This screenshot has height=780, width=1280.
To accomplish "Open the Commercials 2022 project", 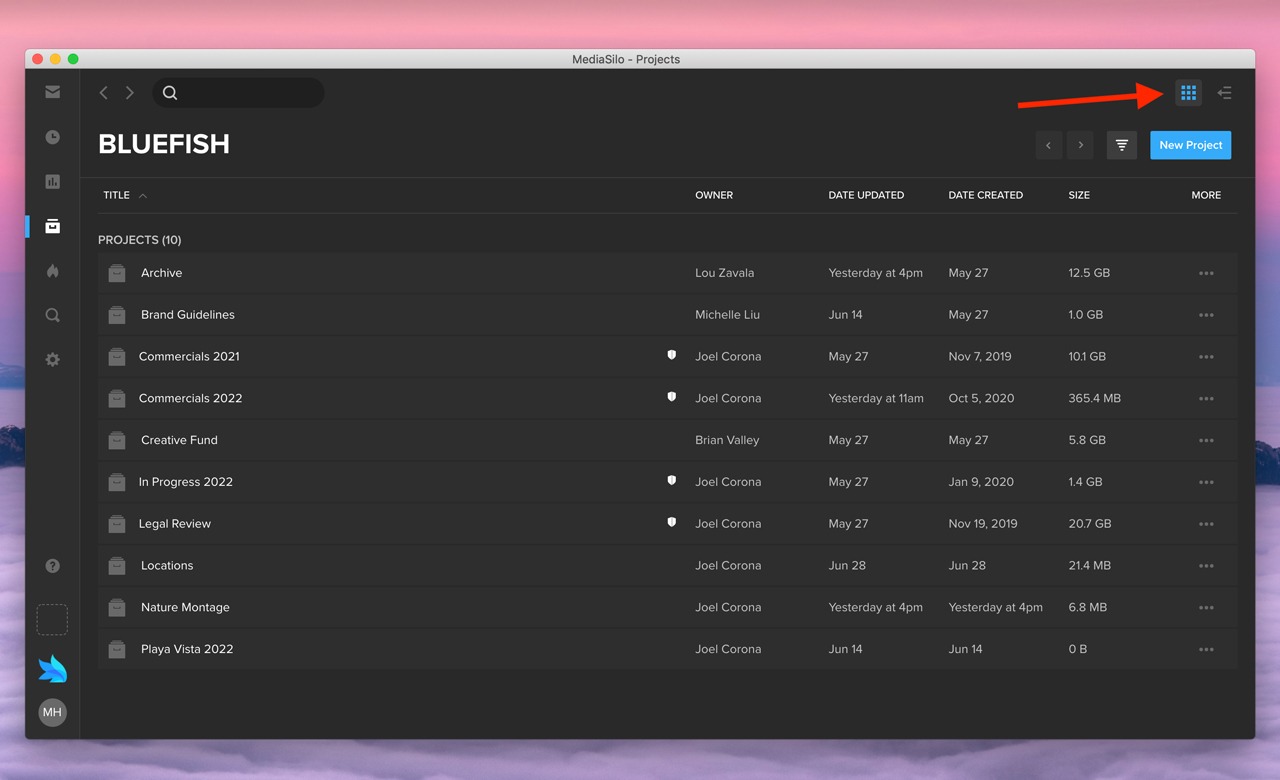I will coord(190,399).
